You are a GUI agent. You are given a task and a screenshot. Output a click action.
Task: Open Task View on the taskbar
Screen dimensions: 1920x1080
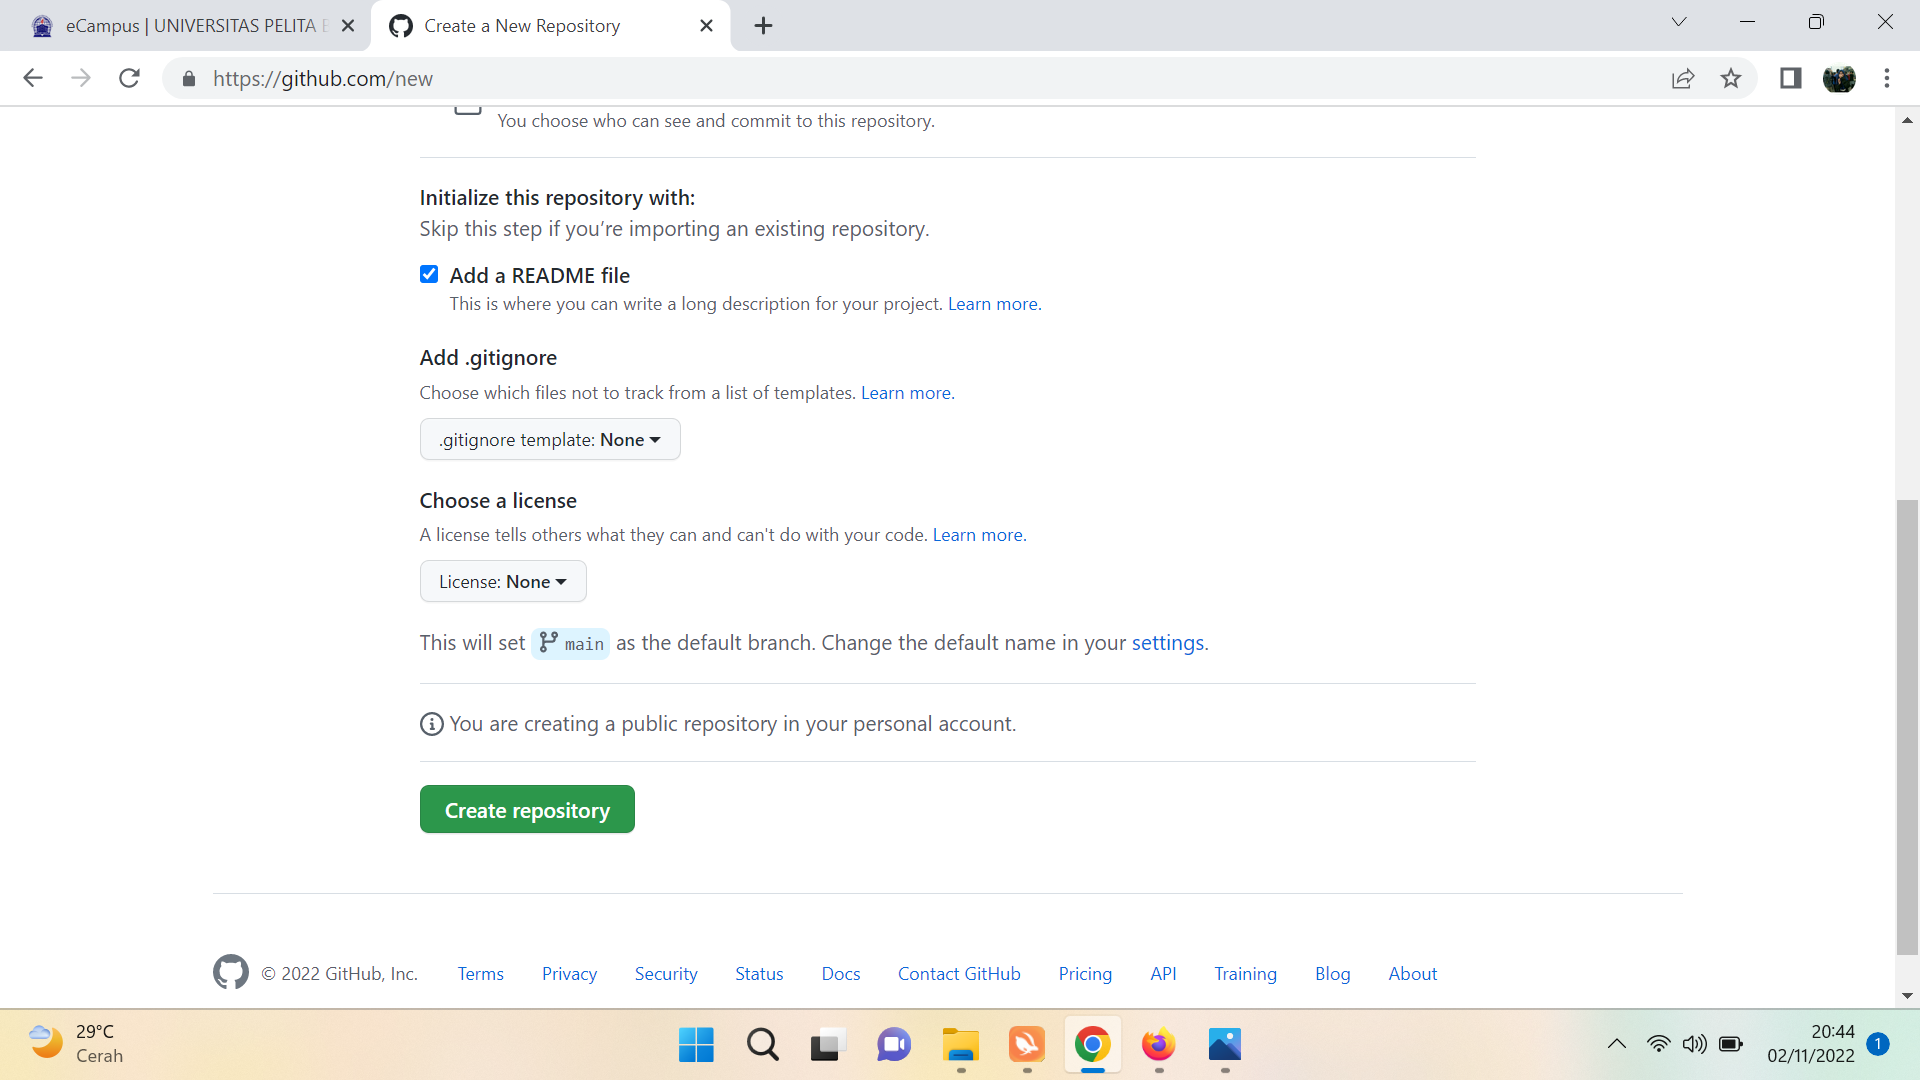(x=828, y=1045)
